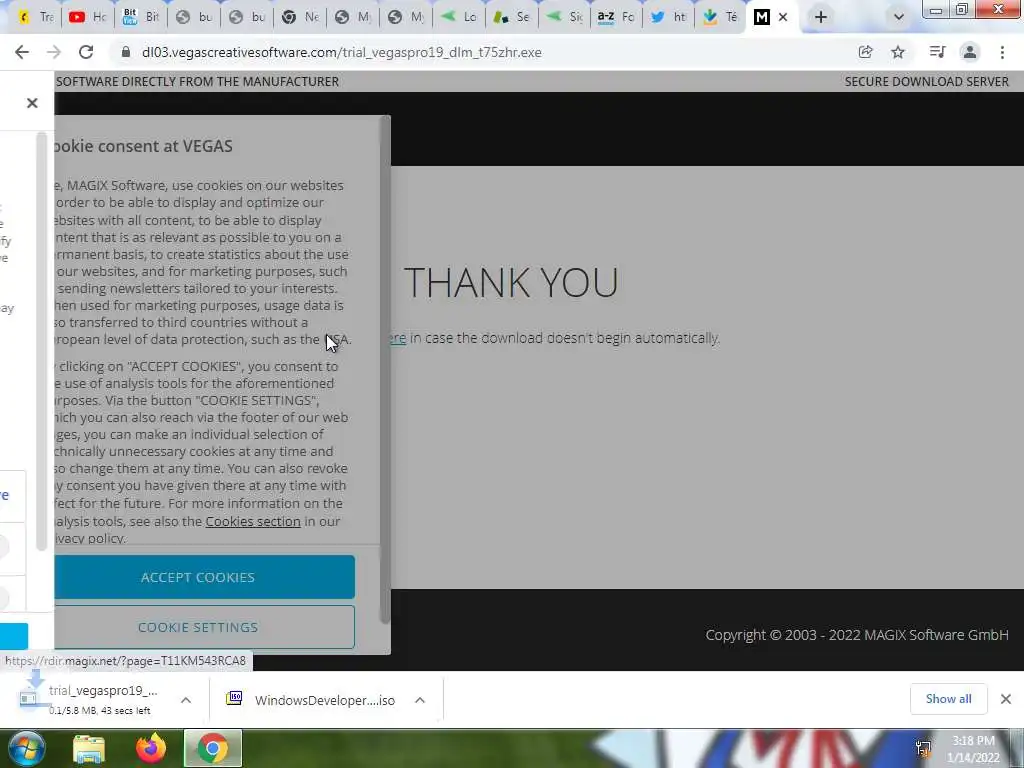Share this page via the share icon
The height and width of the screenshot is (768, 1024).
click(865, 52)
